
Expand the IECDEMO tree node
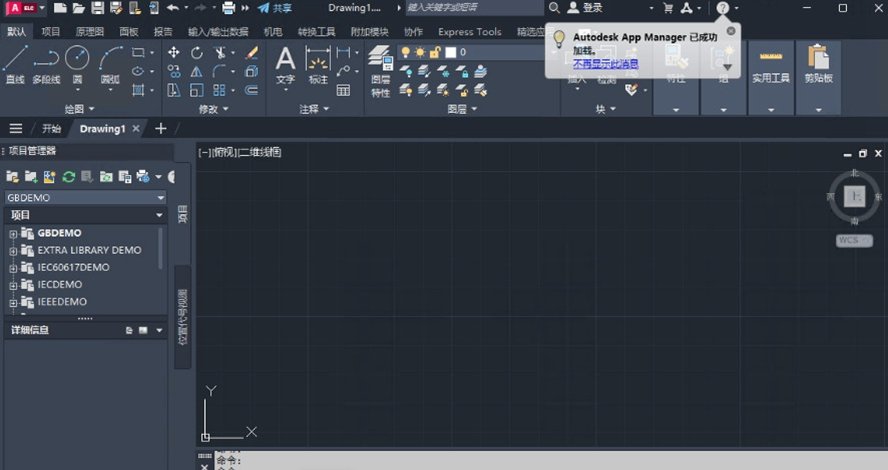pyautogui.click(x=13, y=285)
